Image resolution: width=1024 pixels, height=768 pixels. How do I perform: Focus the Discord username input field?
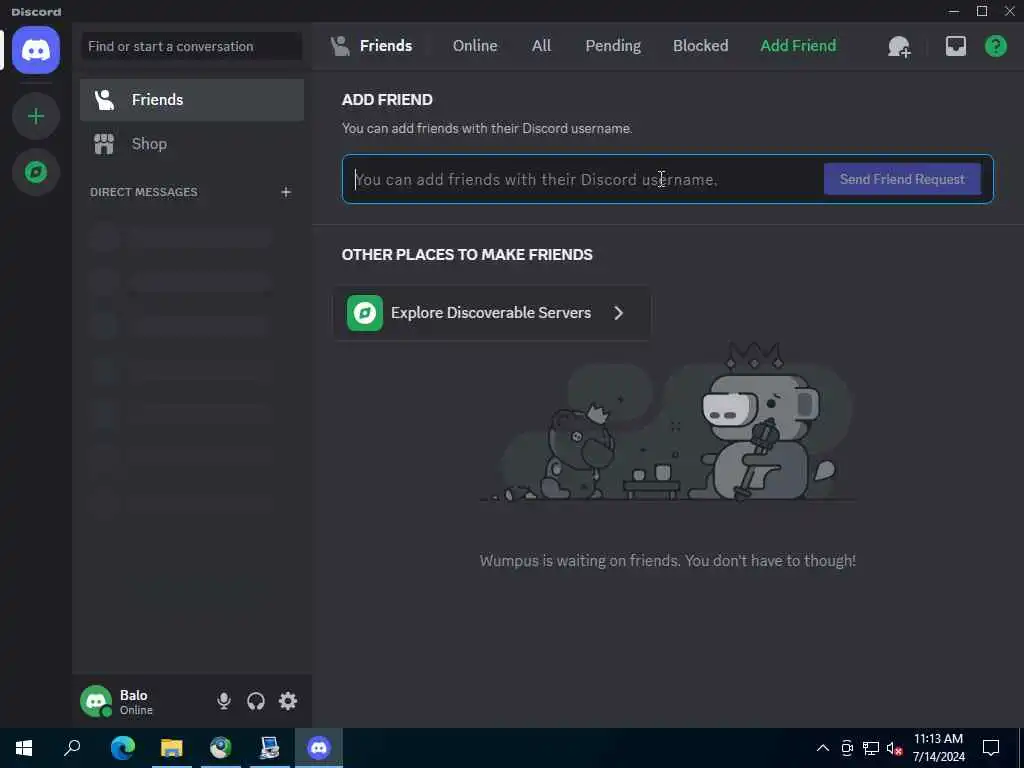(583, 179)
